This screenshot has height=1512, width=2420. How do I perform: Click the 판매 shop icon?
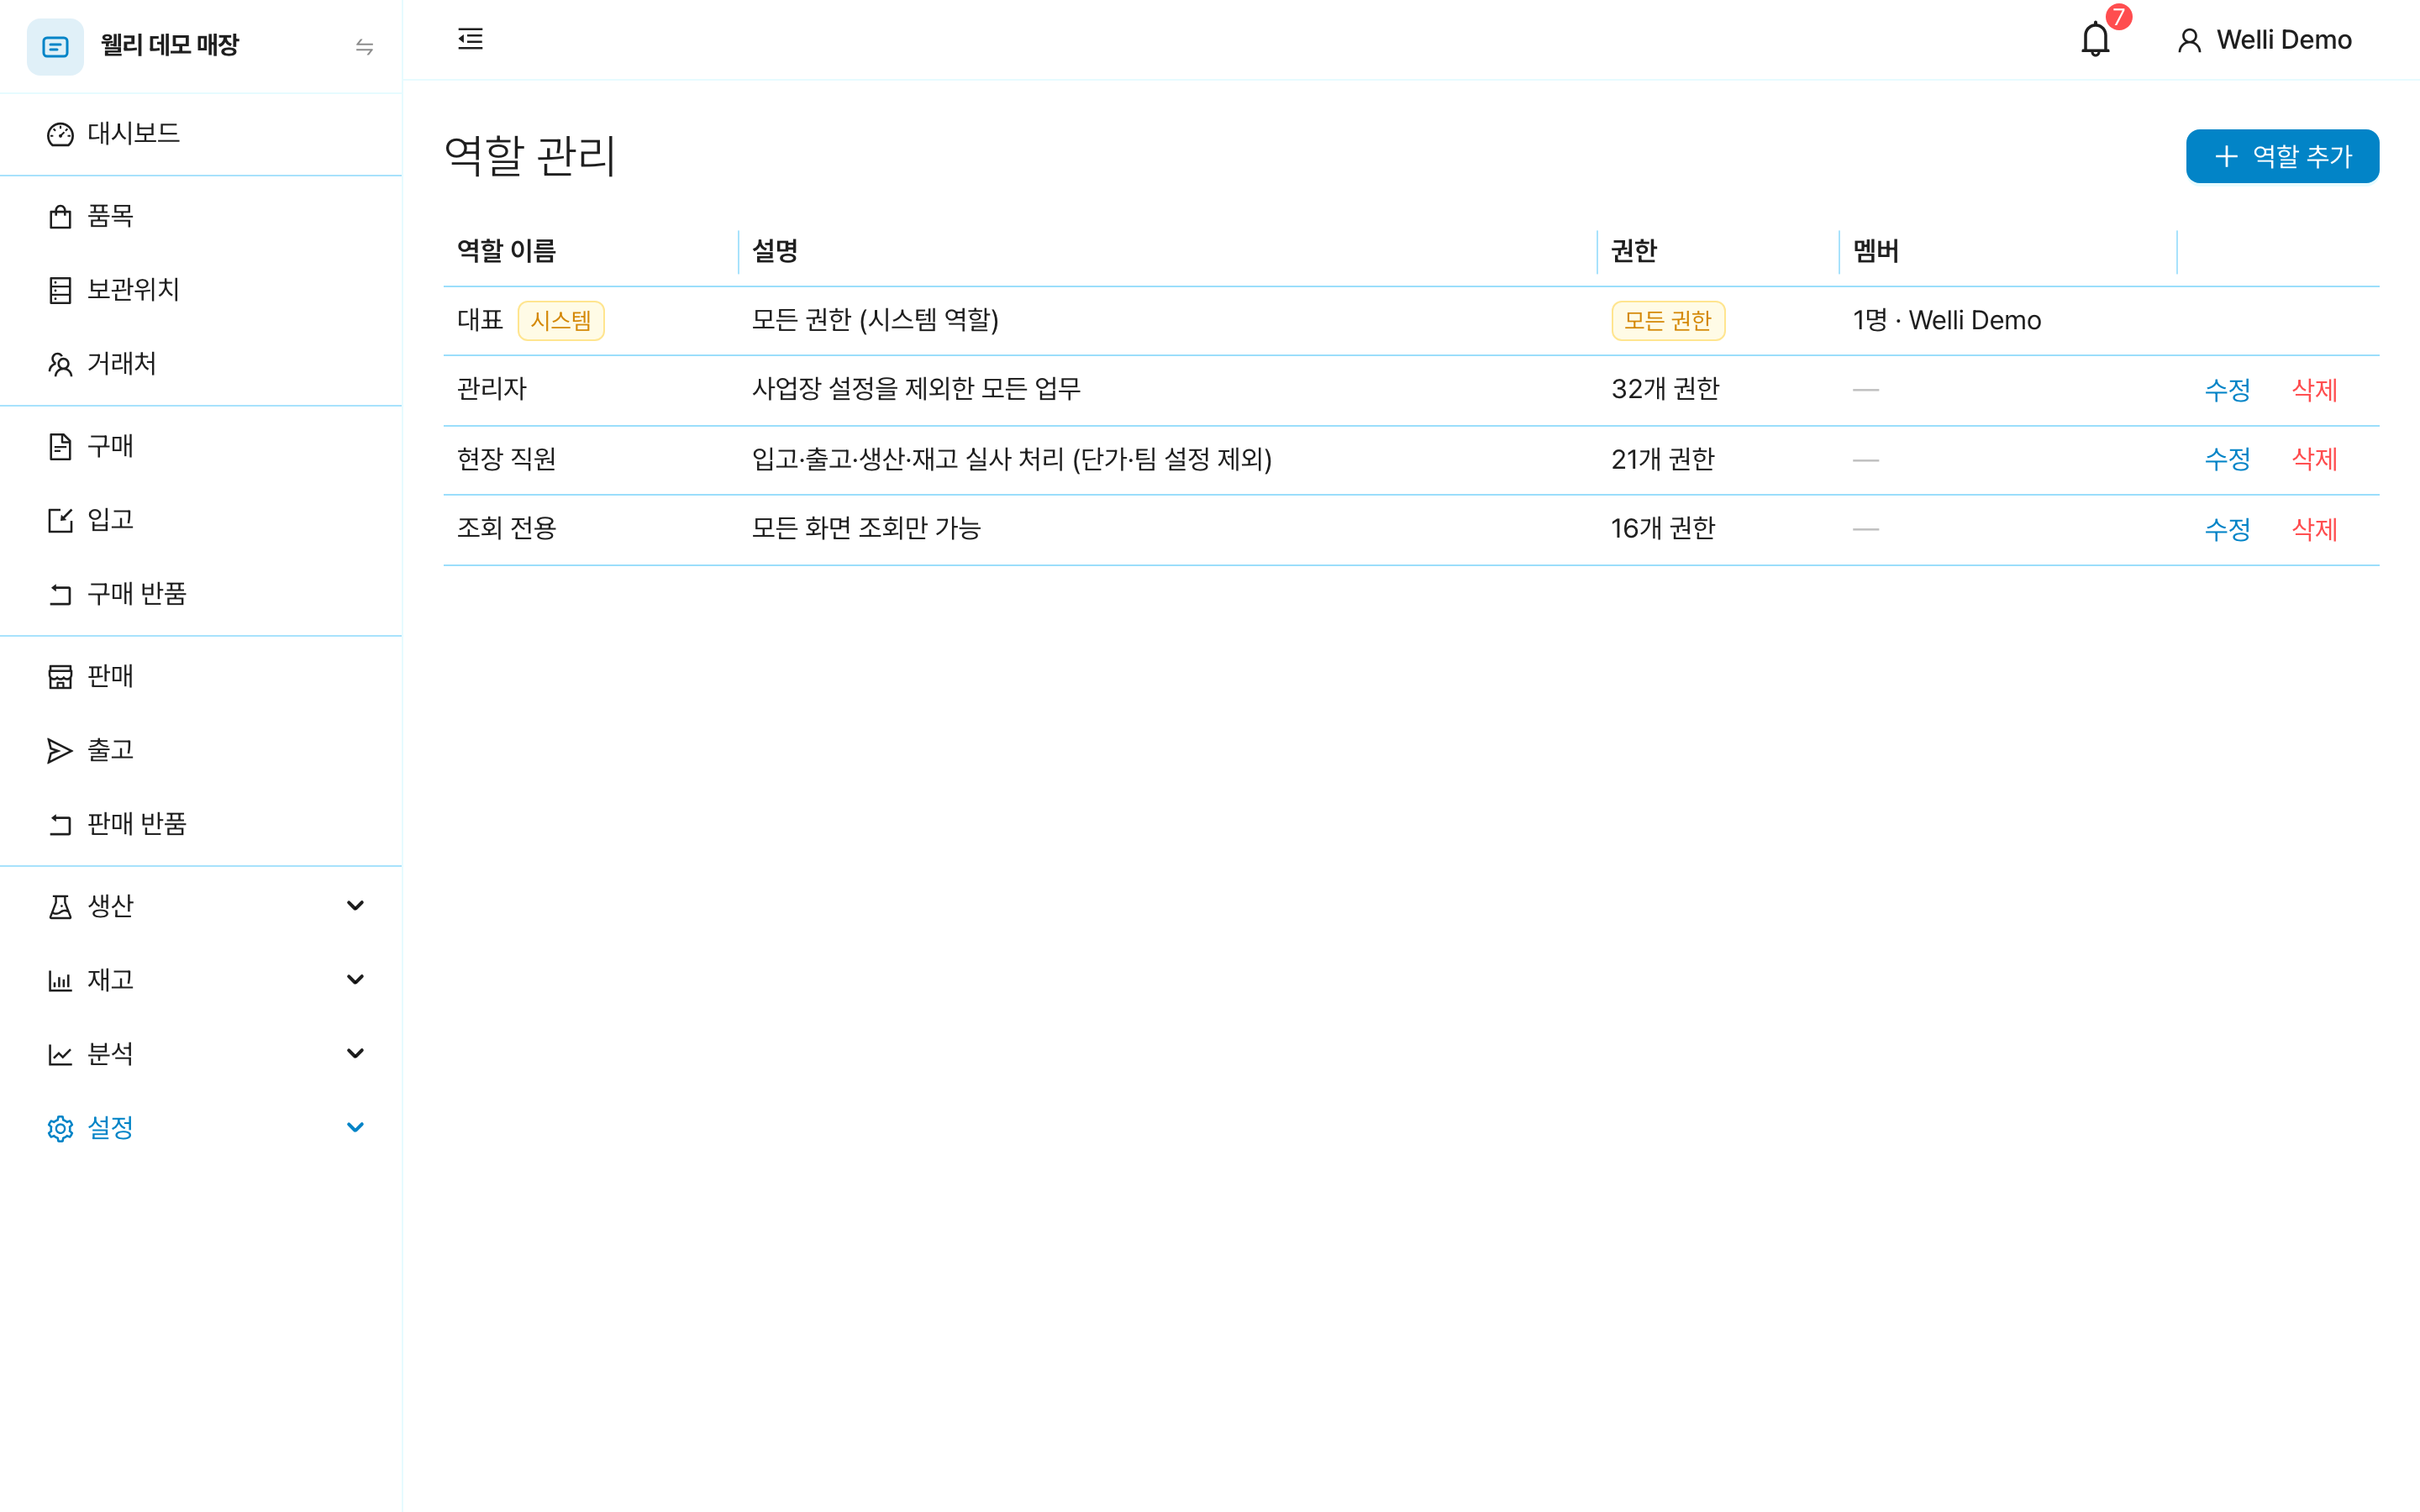60,676
